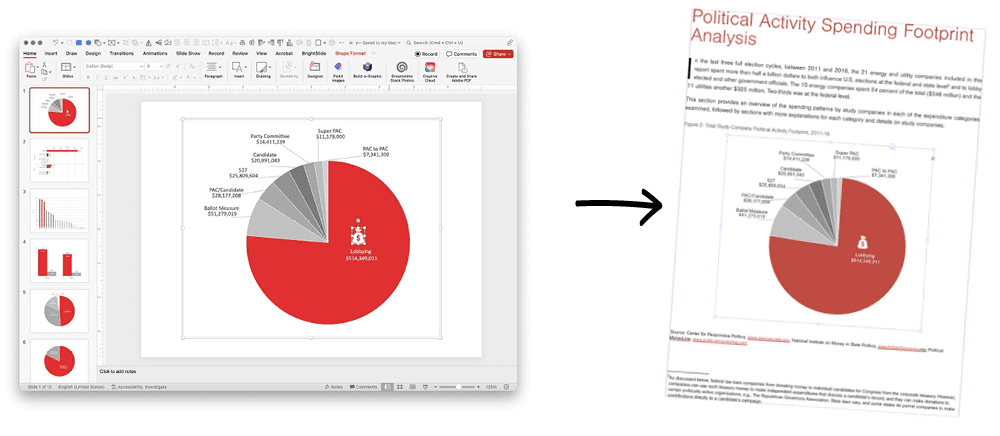
Task: Click the Format Painter brush icon
Action: coord(44,78)
